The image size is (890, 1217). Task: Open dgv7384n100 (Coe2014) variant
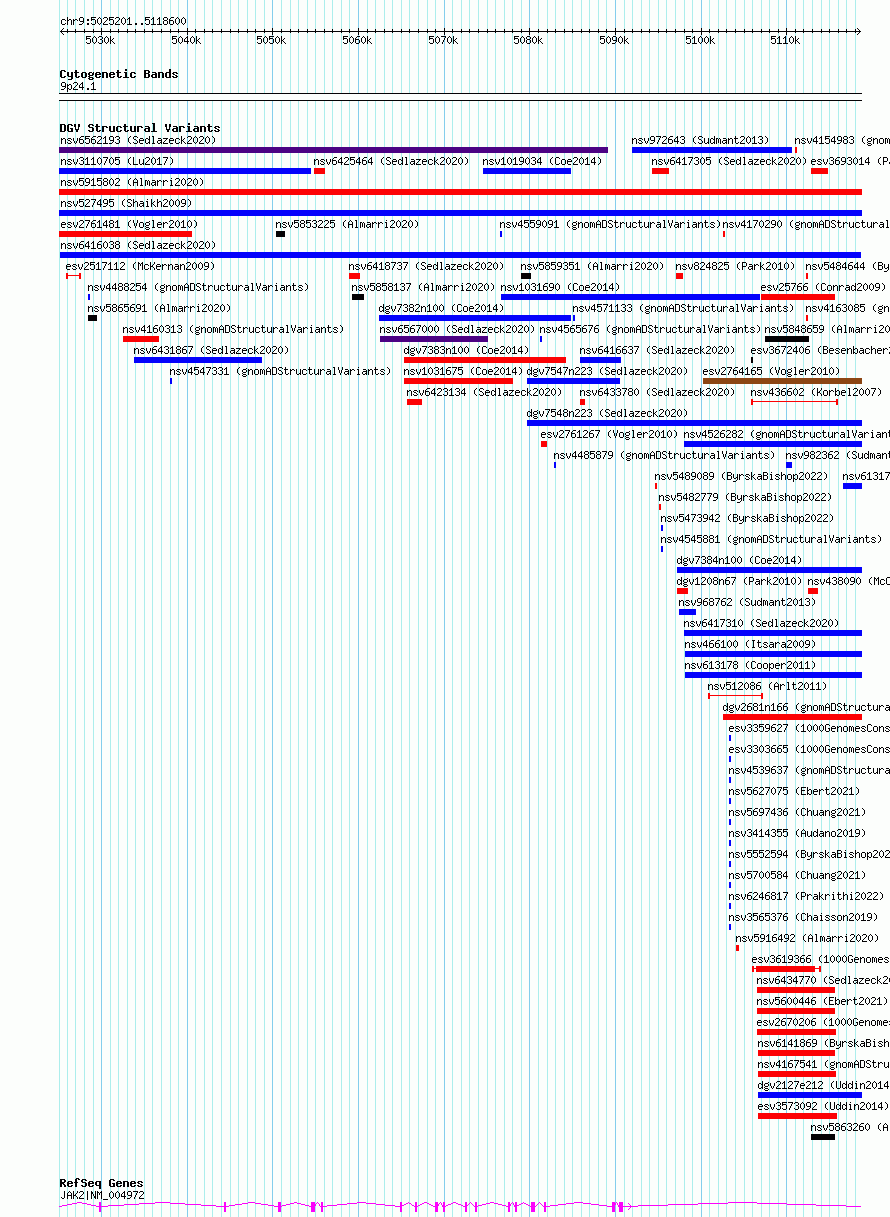coord(739,560)
